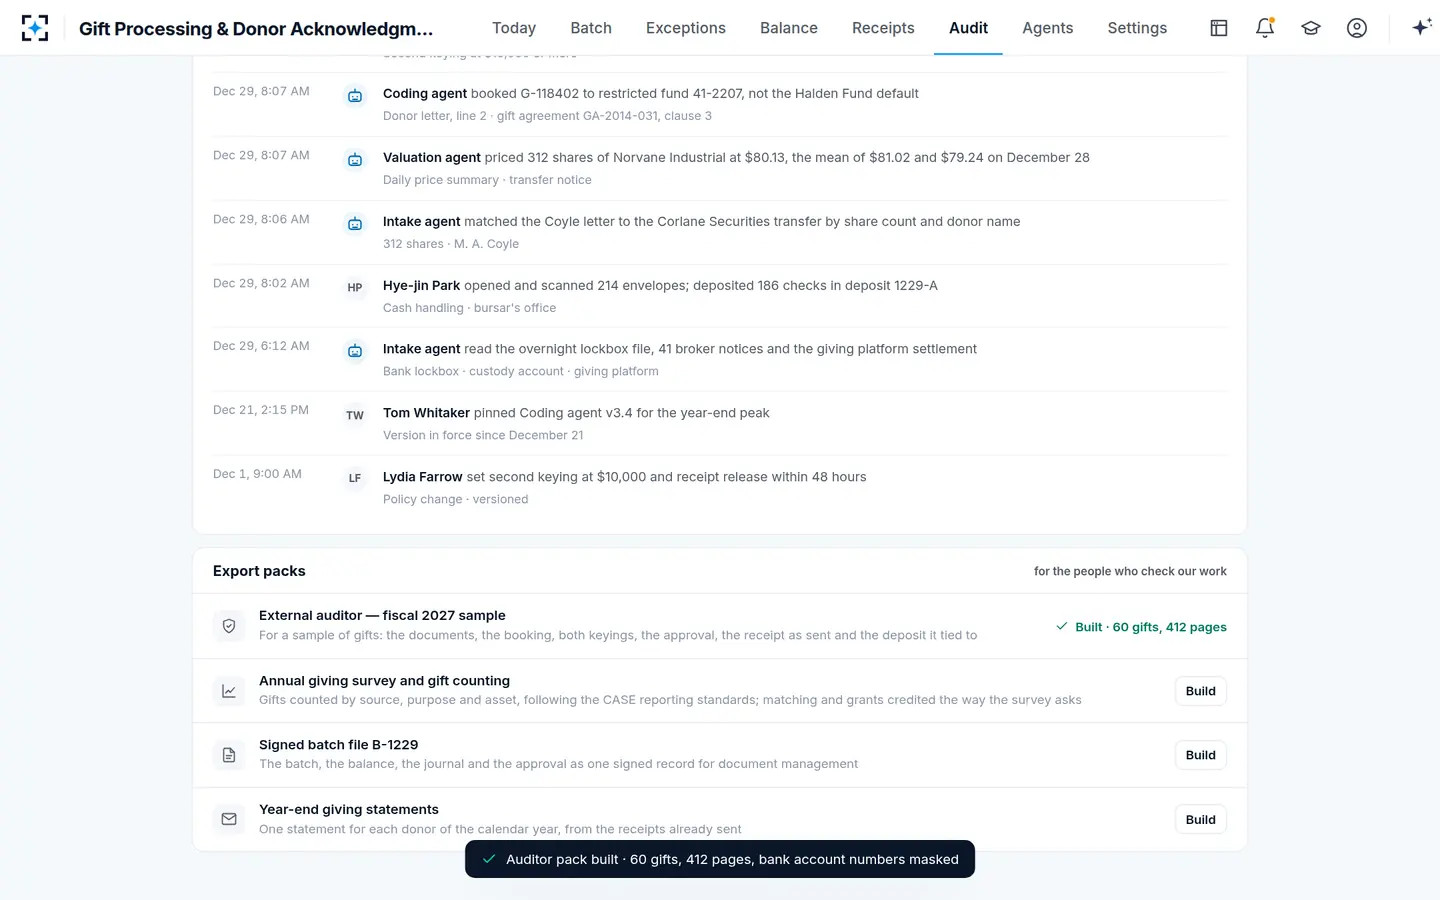The image size is (1440, 900).
Task: Select the Audit tab
Action: tap(968, 28)
